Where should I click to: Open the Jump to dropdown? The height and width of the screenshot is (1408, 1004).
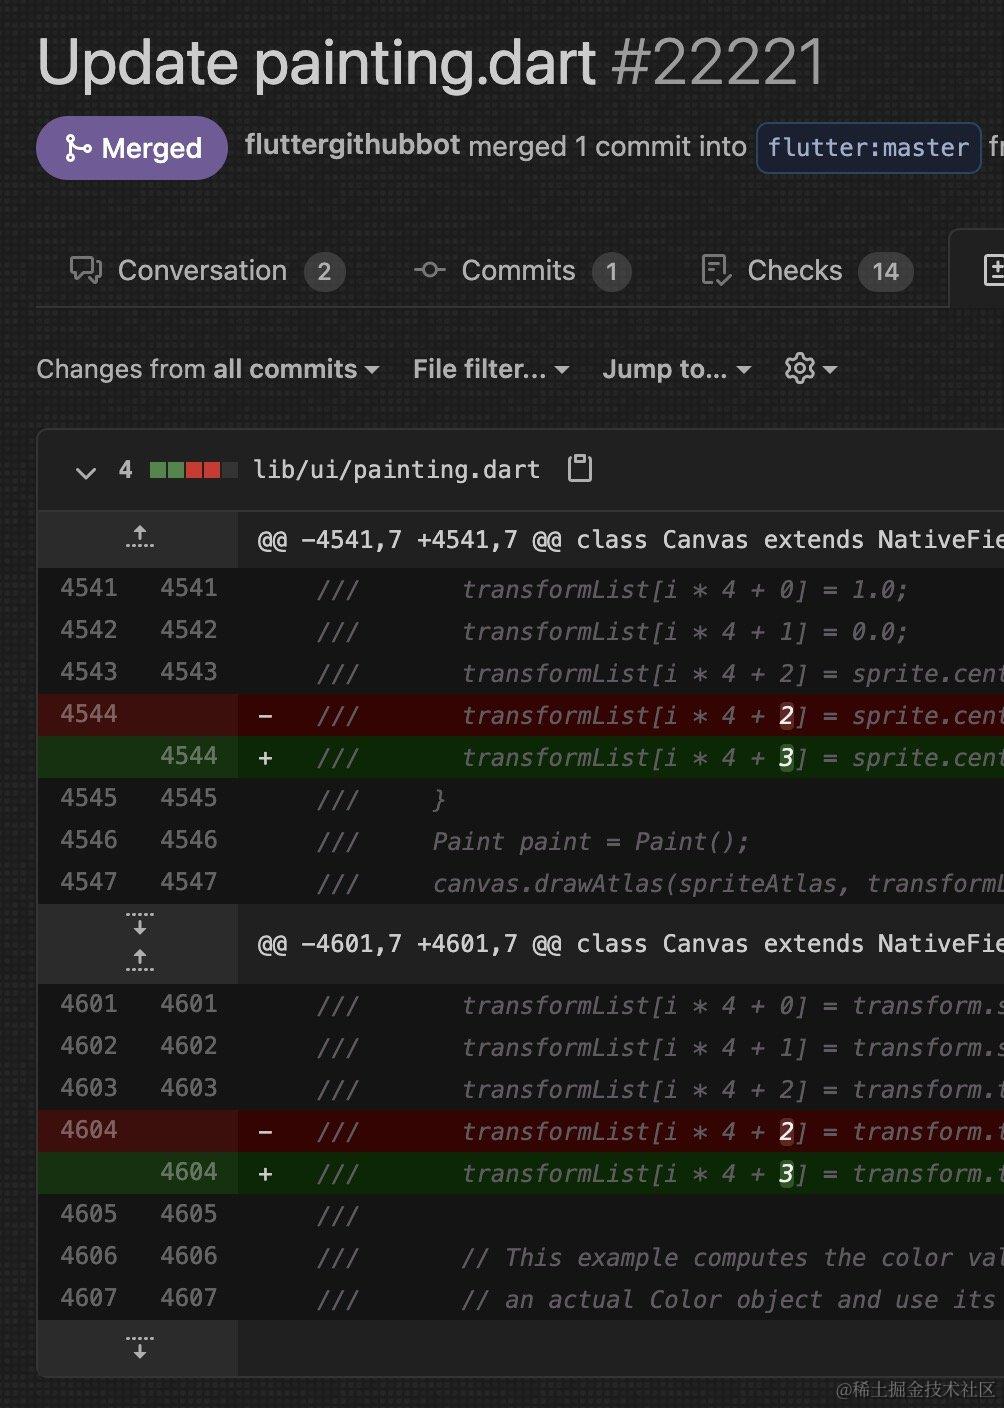[677, 369]
